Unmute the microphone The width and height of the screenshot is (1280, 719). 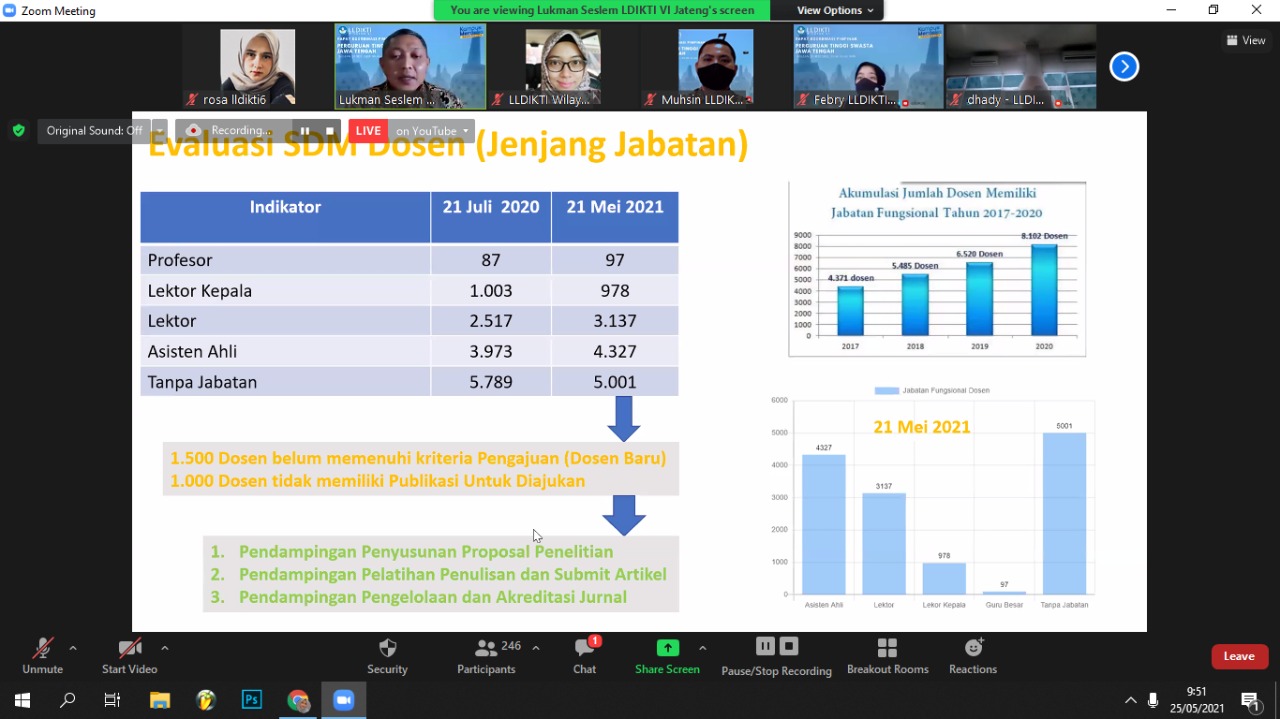pyautogui.click(x=42, y=655)
